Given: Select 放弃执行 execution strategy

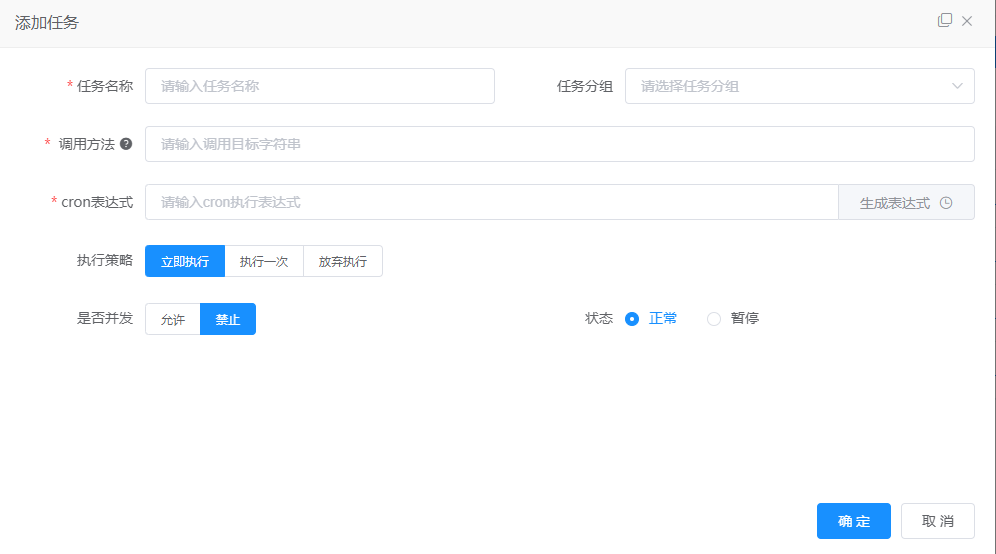Looking at the screenshot, I should click(x=343, y=261).
